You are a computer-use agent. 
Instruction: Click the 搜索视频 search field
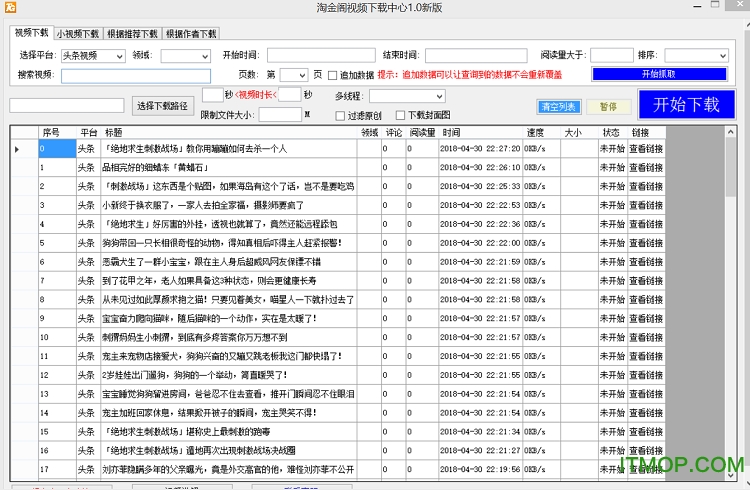[x=136, y=76]
